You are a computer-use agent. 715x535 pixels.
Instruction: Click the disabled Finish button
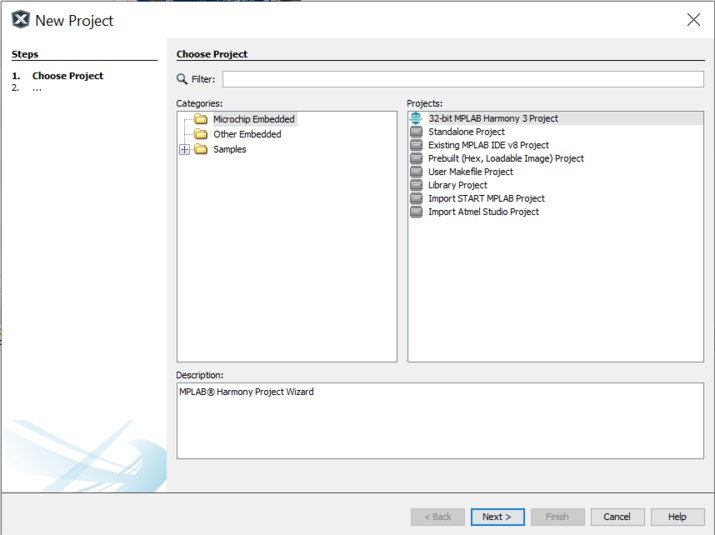coord(558,517)
